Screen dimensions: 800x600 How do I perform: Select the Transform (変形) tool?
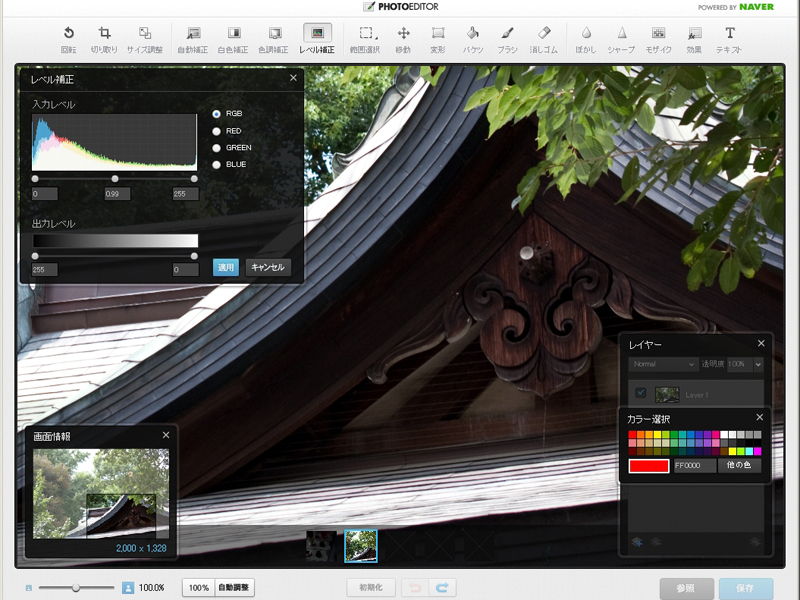[x=438, y=39]
